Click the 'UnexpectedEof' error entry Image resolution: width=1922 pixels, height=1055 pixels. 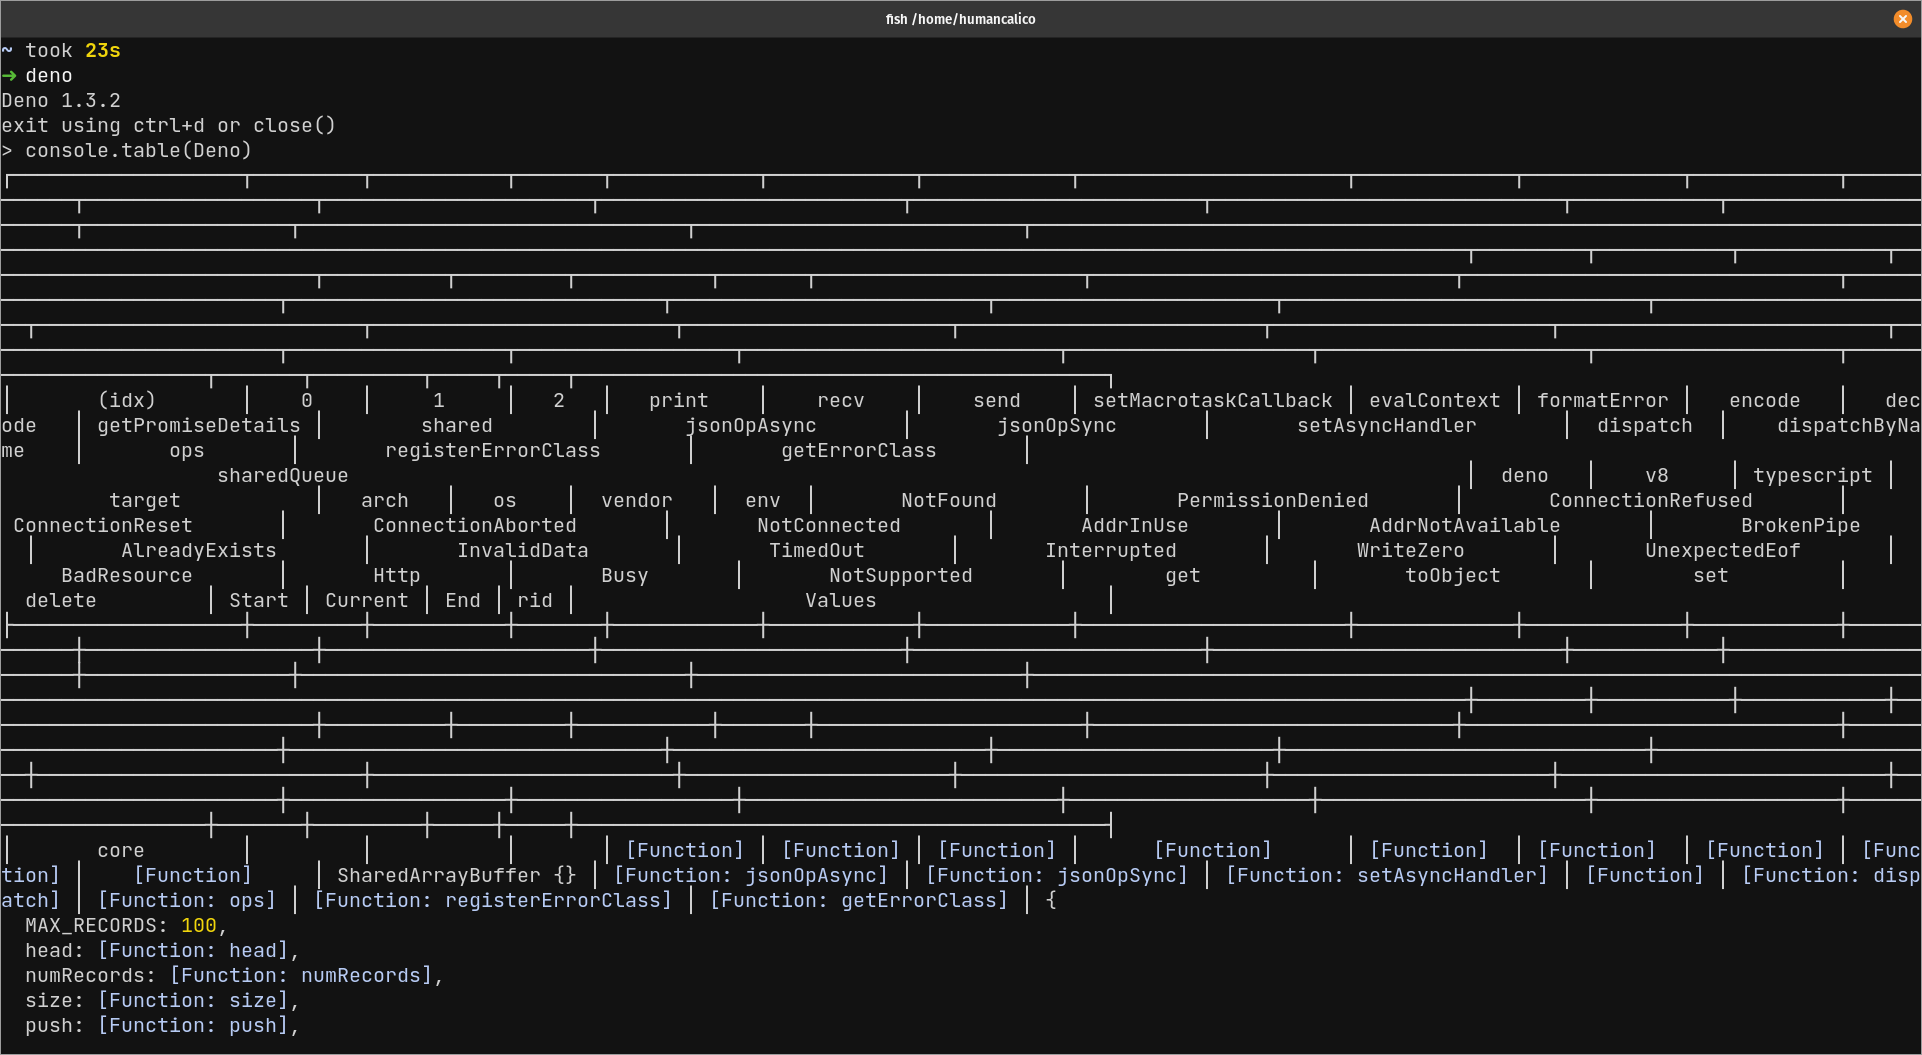tap(1722, 550)
